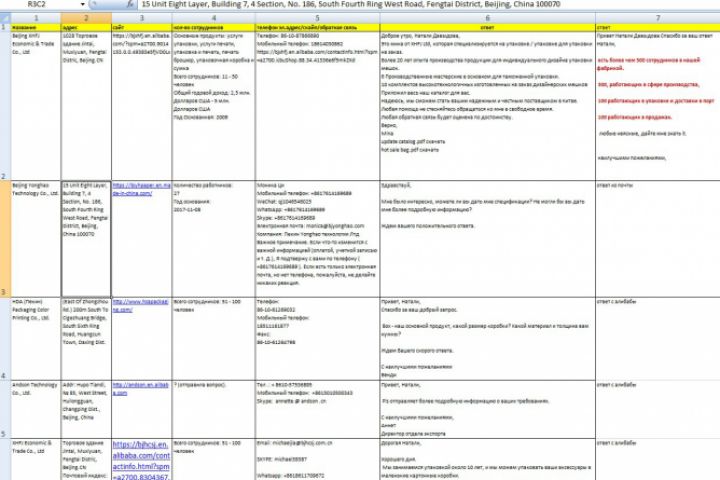Select the cell with 'Email: michaeljia@bjhcsj.com.cn'
The image size is (720, 480).
pos(317,459)
